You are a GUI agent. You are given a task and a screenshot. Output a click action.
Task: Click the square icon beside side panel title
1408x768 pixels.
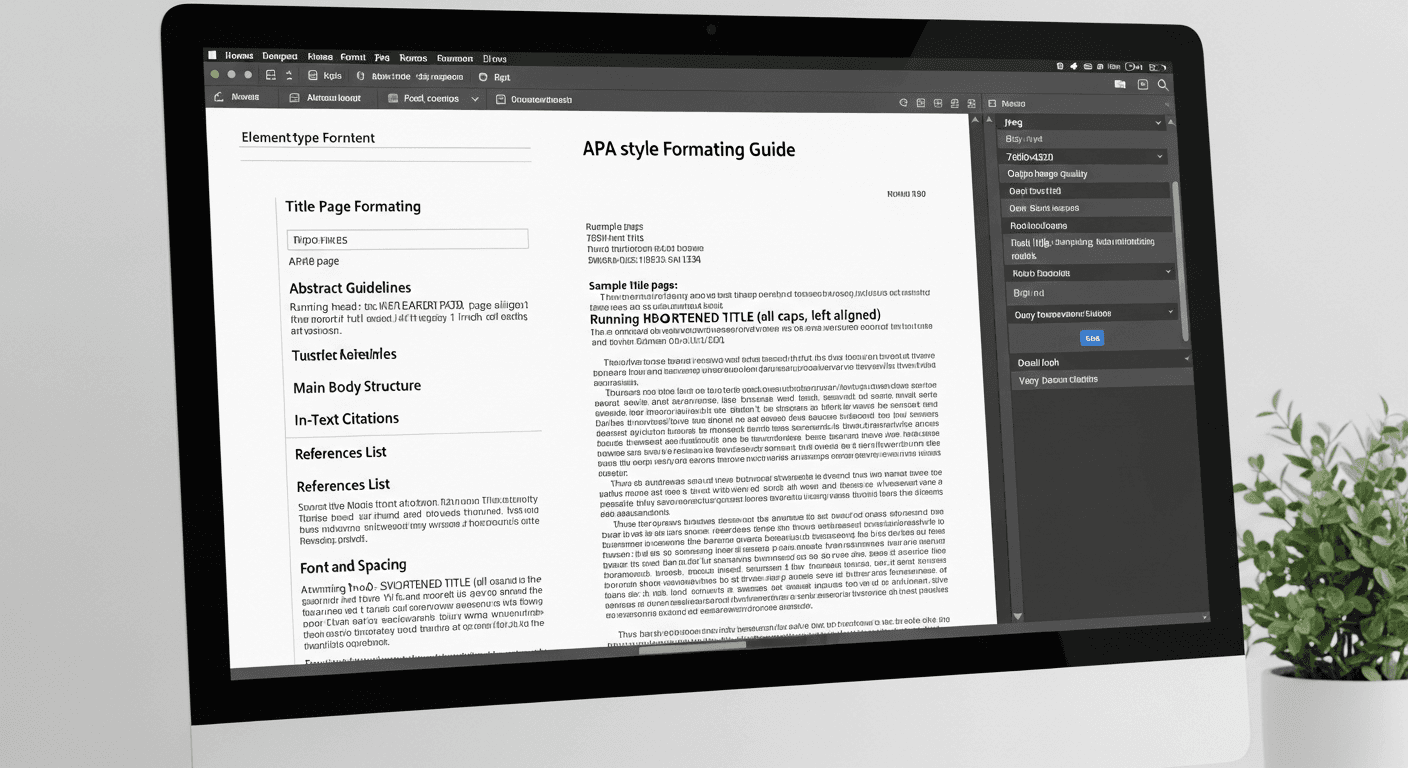point(991,103)
